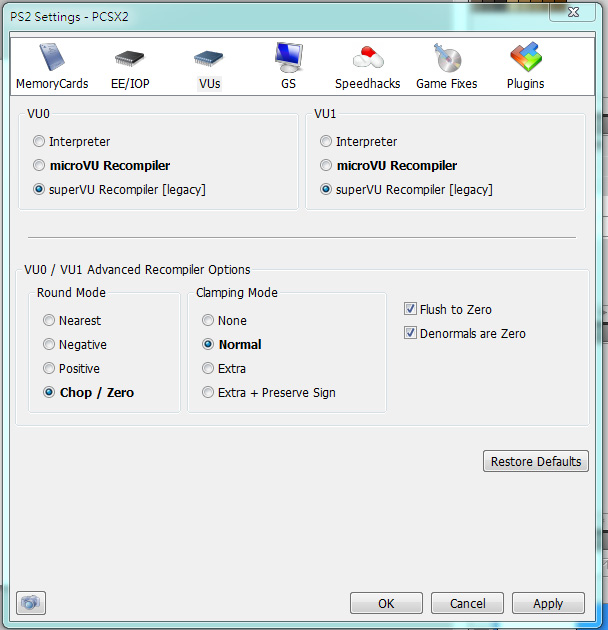Close the PS2 Settings dialog

573,12
